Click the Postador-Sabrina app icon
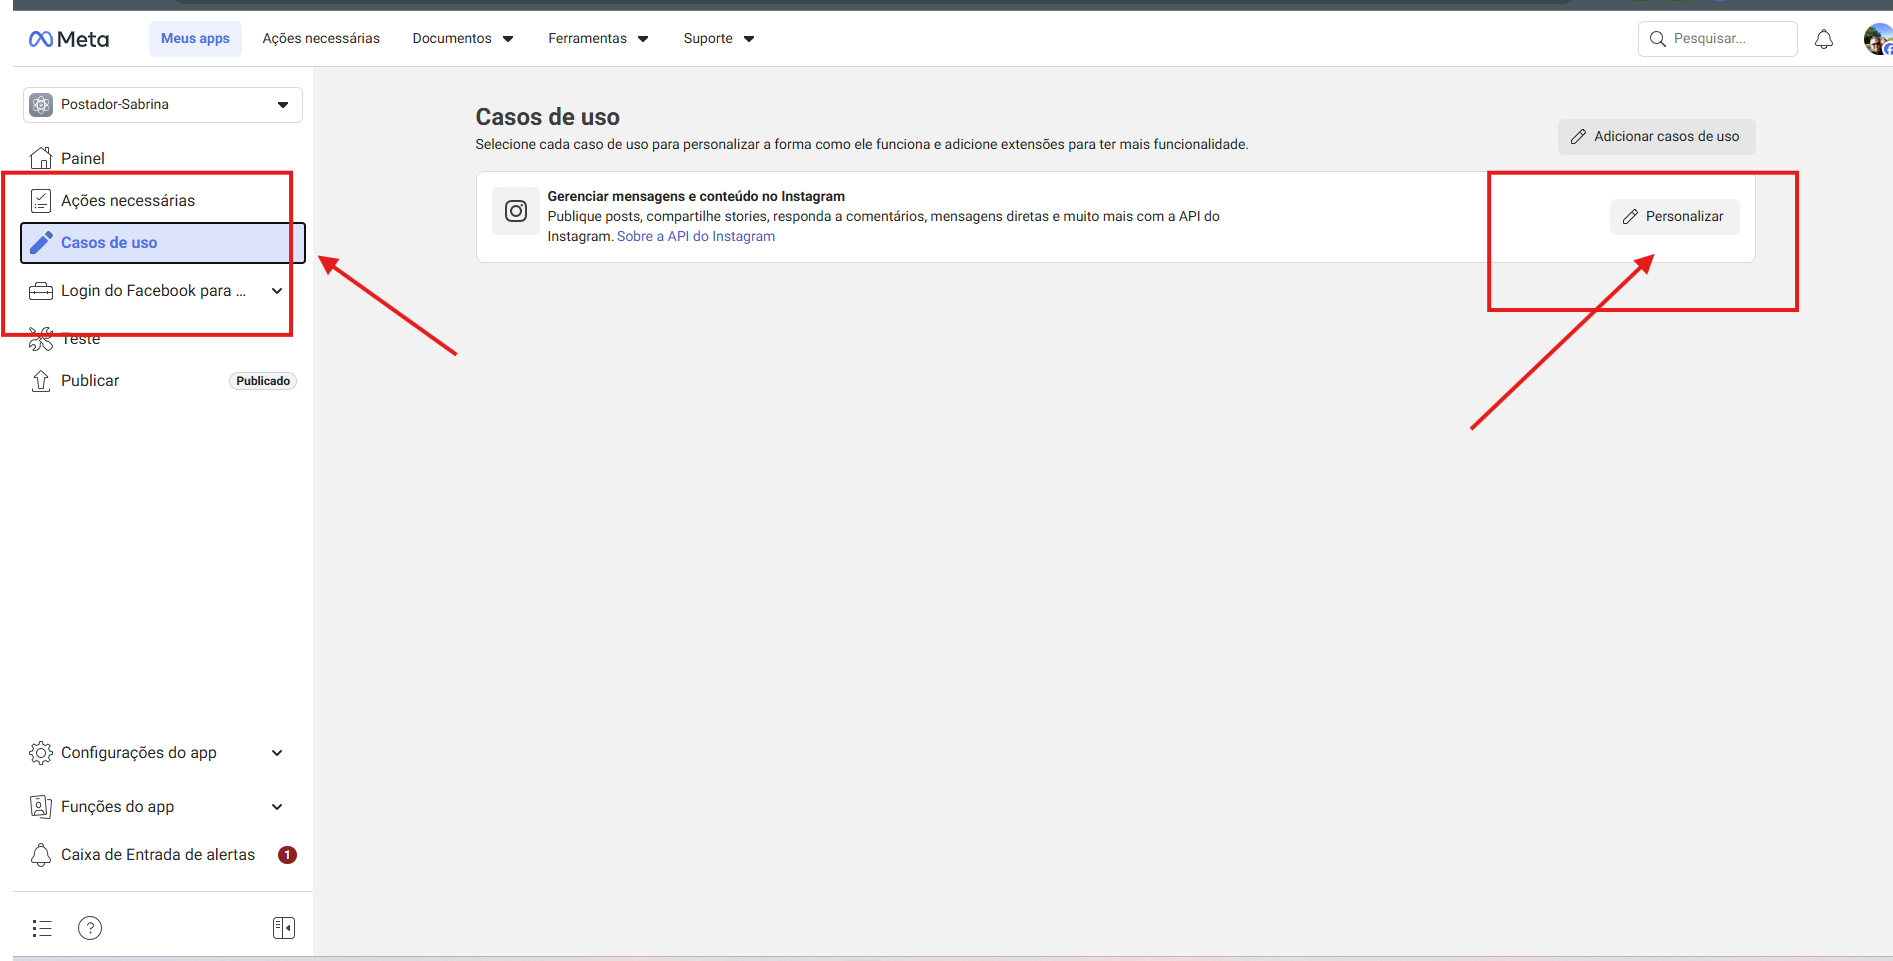This screenshot has height=961, width=1893. point(41,105)
